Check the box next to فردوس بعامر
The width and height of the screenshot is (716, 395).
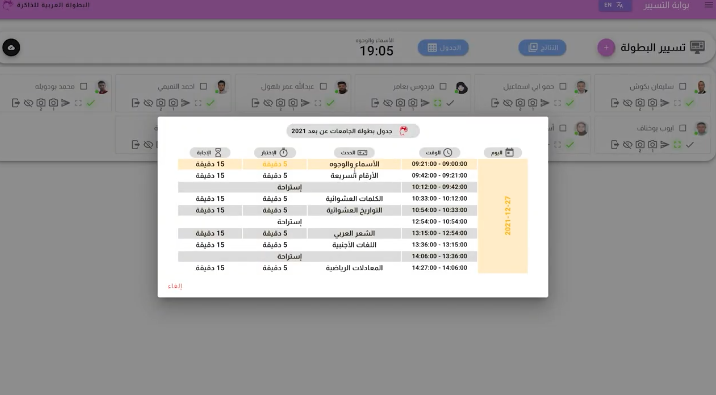pos(443,86)
